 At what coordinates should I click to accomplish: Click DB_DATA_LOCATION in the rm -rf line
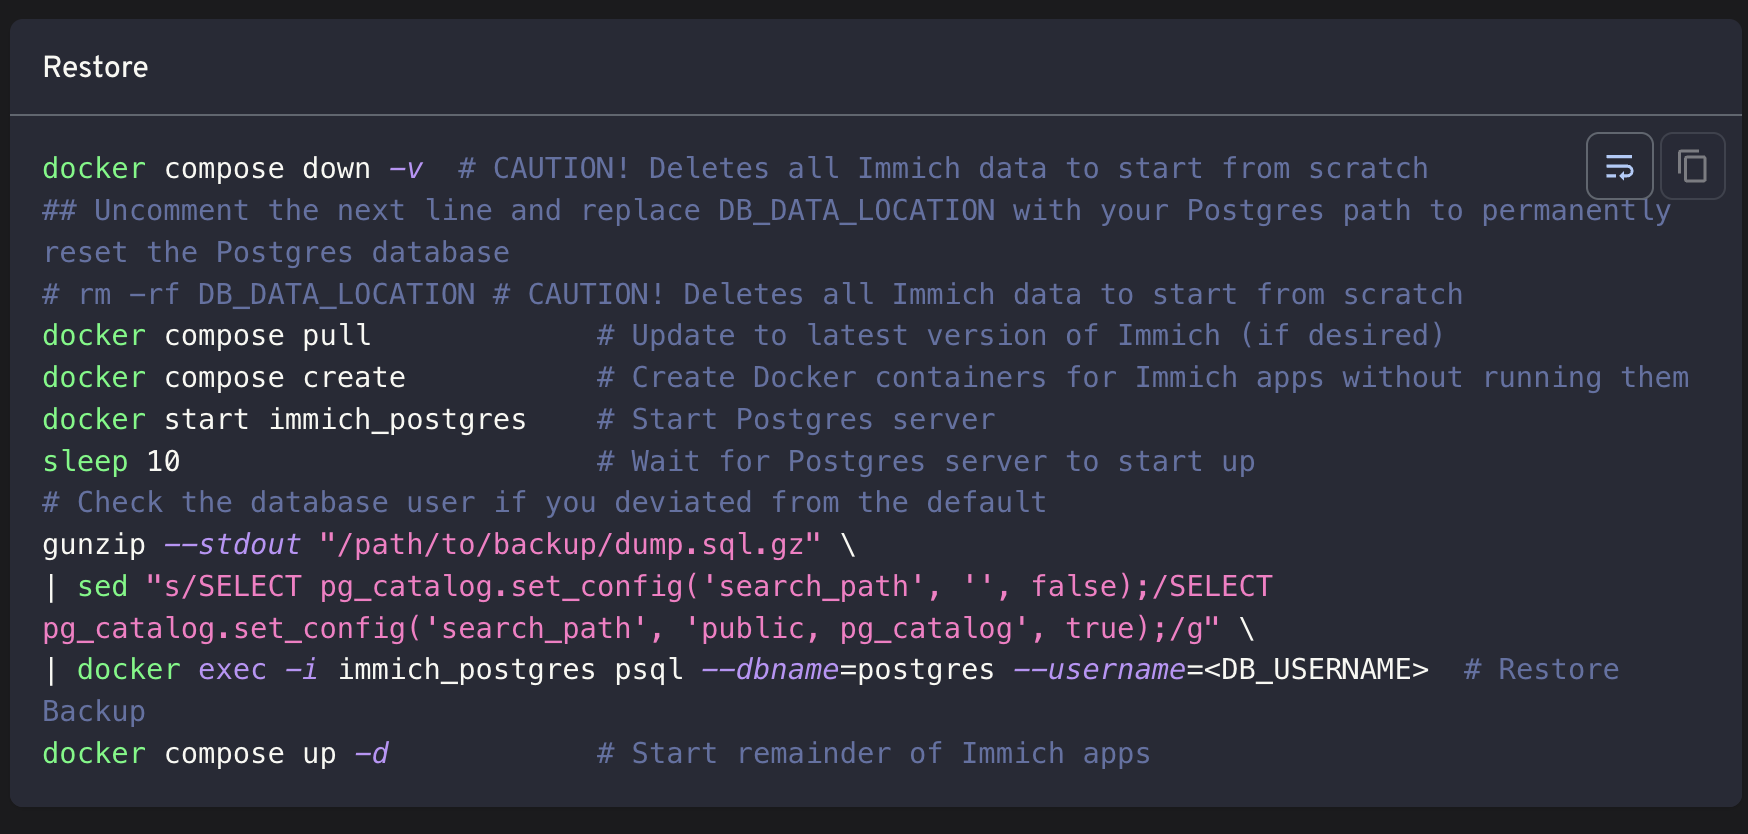(336, 294)
